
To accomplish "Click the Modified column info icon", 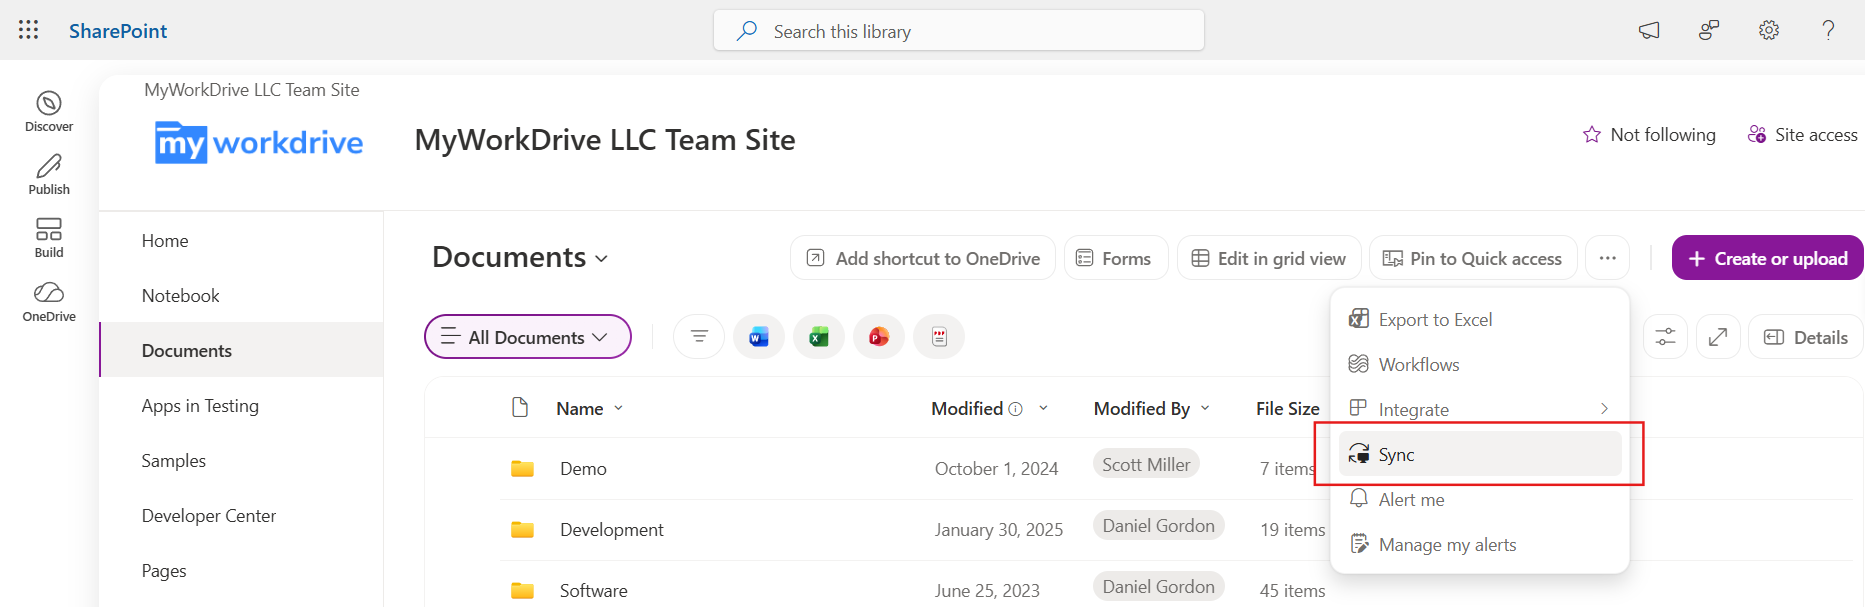I will [x=1015, y=409].
